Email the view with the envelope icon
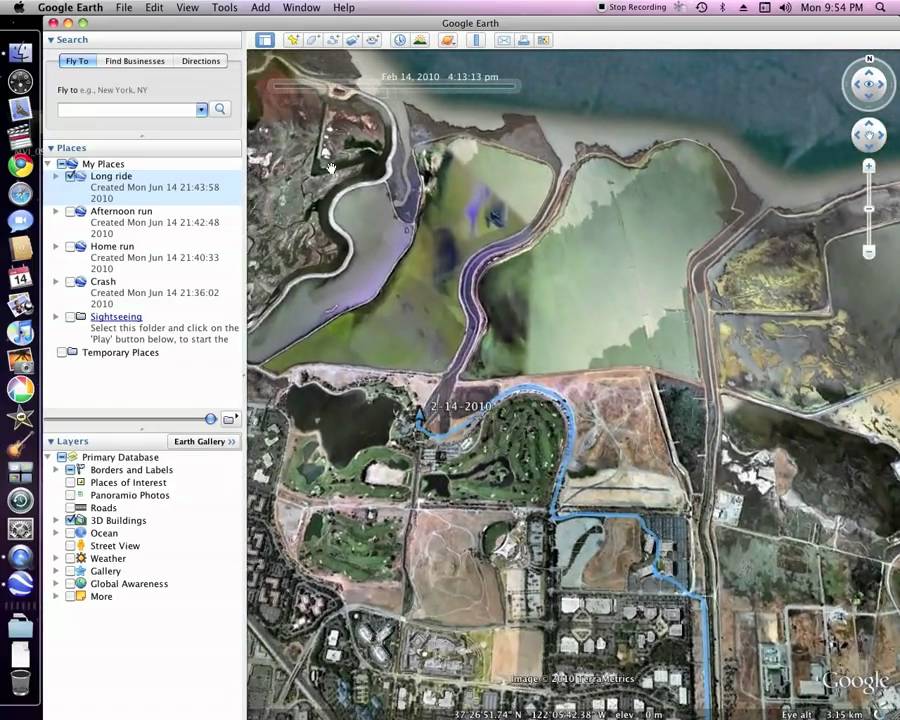 [x=503, y=40]
